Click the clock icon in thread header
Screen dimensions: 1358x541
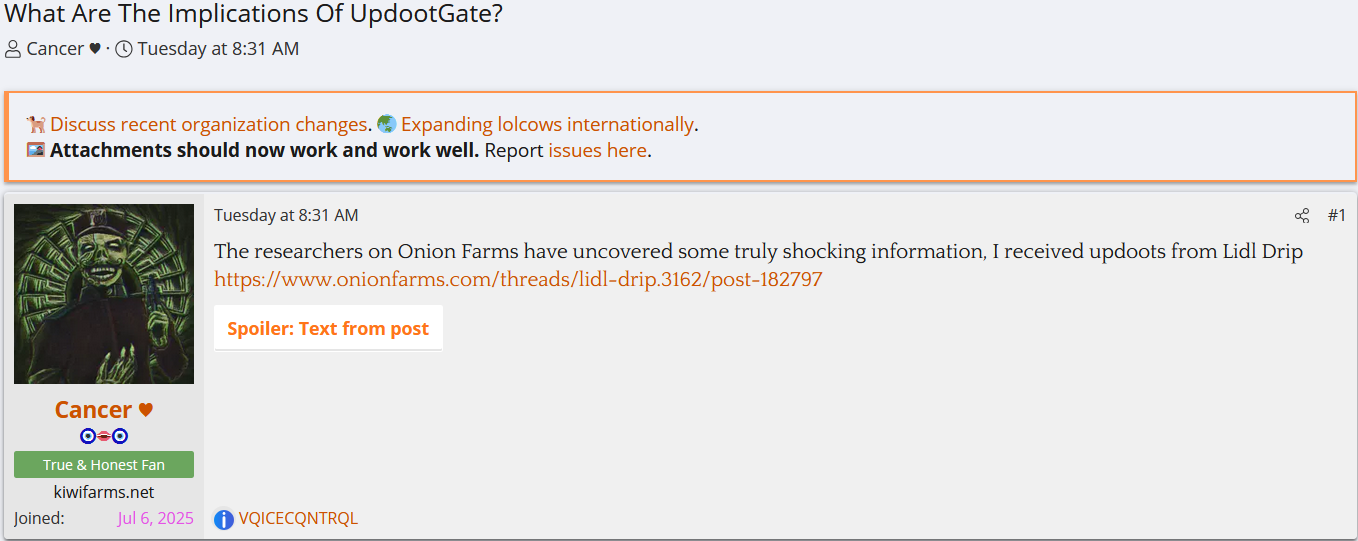pos(124,49)
